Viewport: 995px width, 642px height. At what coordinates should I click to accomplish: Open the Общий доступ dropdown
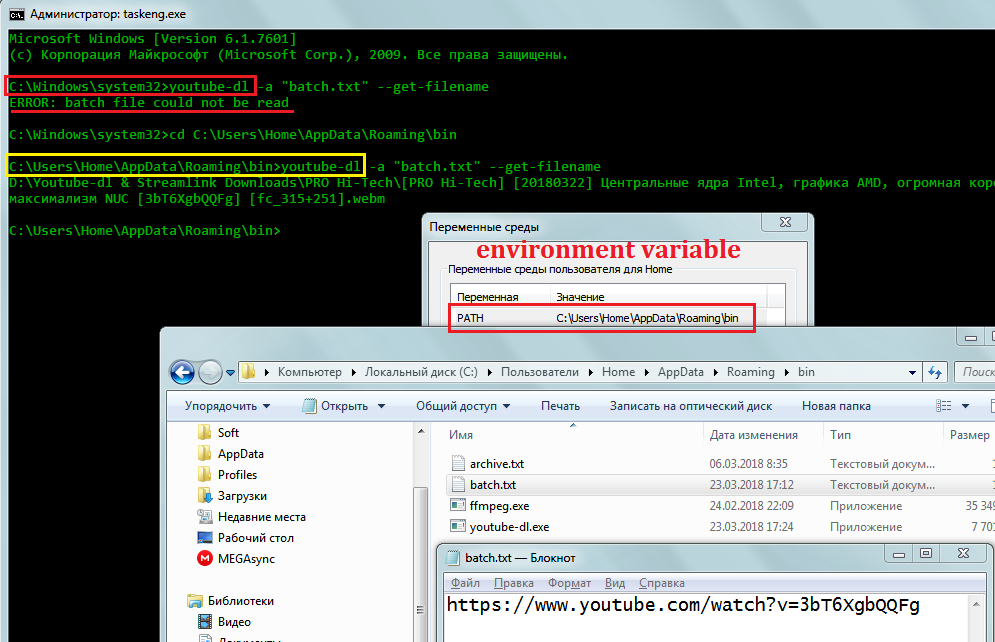463,406
